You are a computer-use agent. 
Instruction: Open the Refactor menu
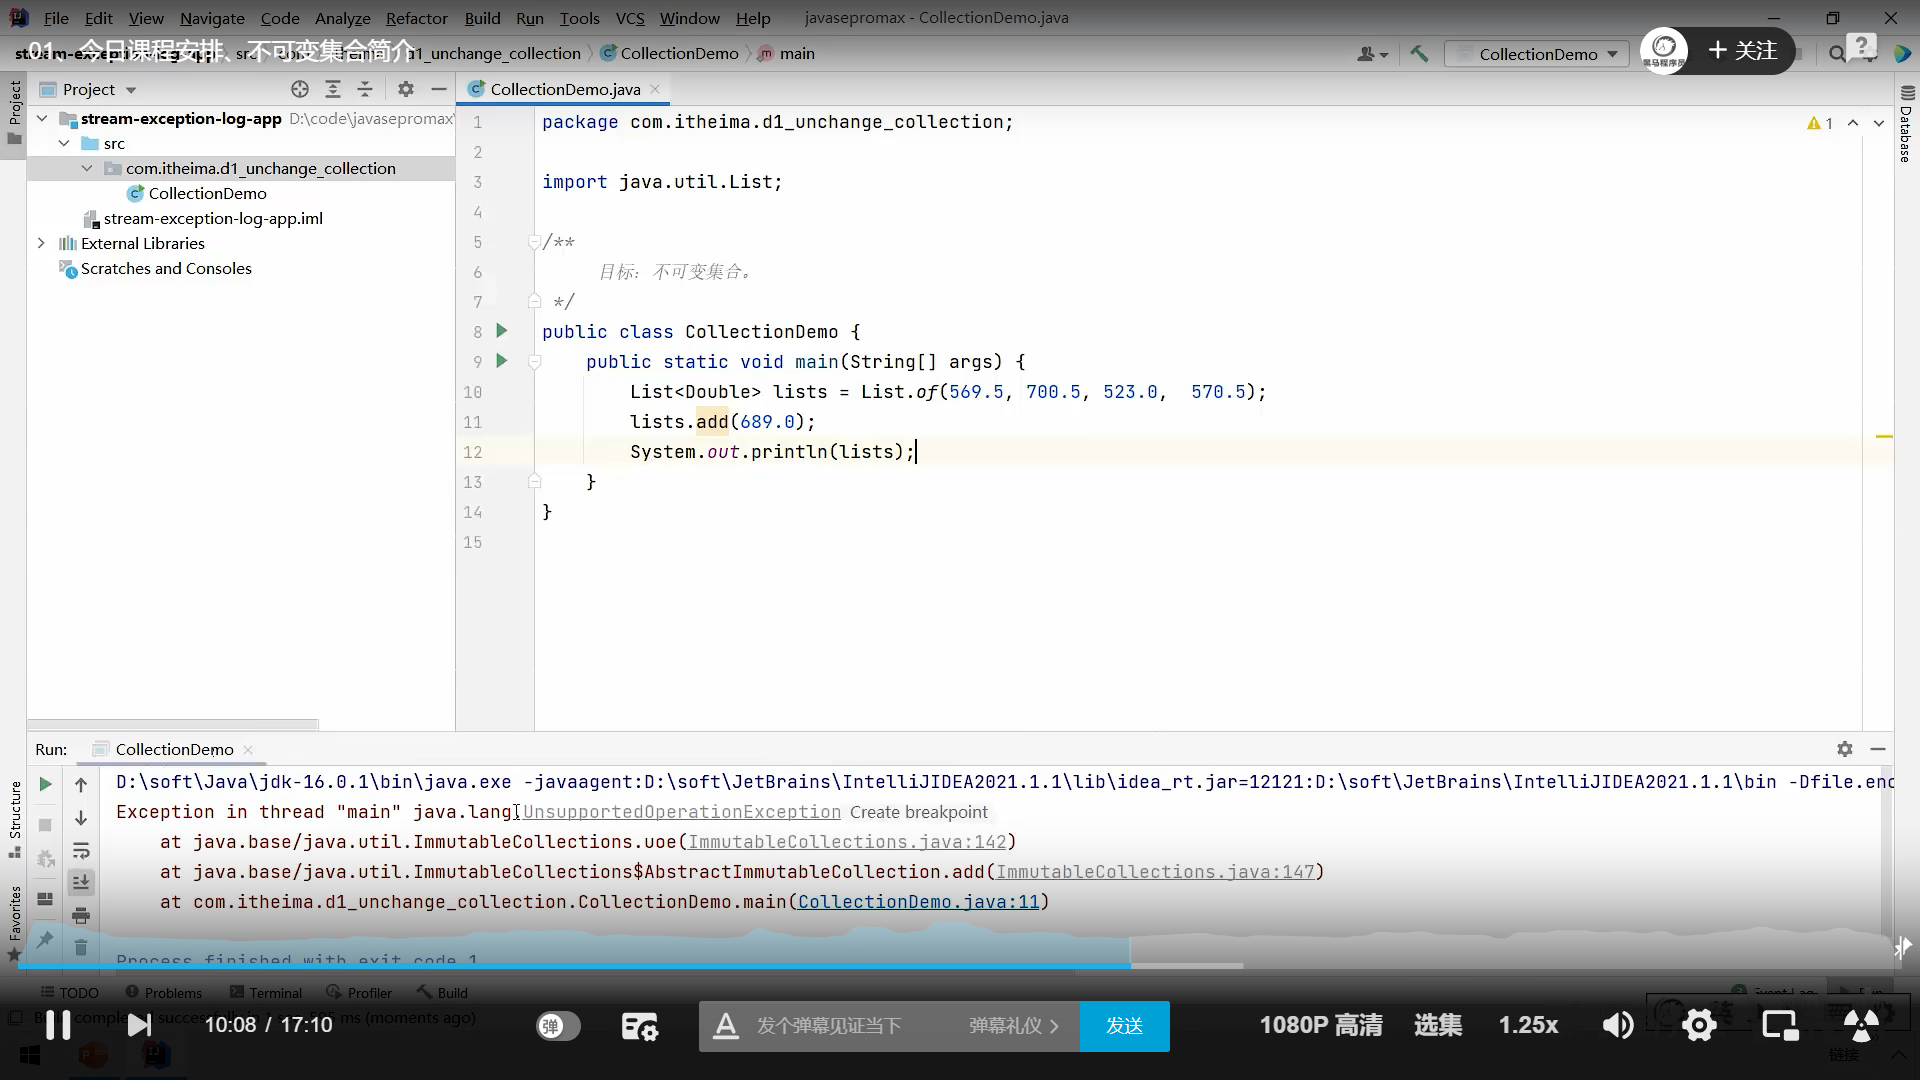point(416,18)
